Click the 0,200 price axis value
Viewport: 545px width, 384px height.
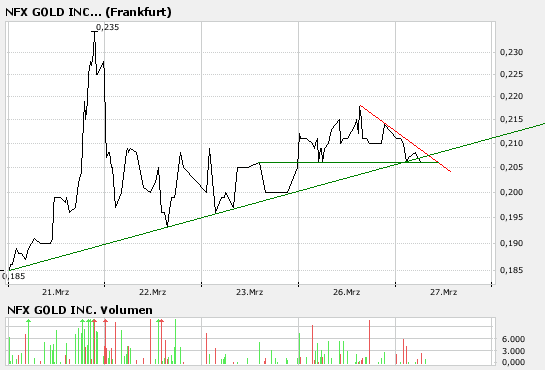(511, 192)
